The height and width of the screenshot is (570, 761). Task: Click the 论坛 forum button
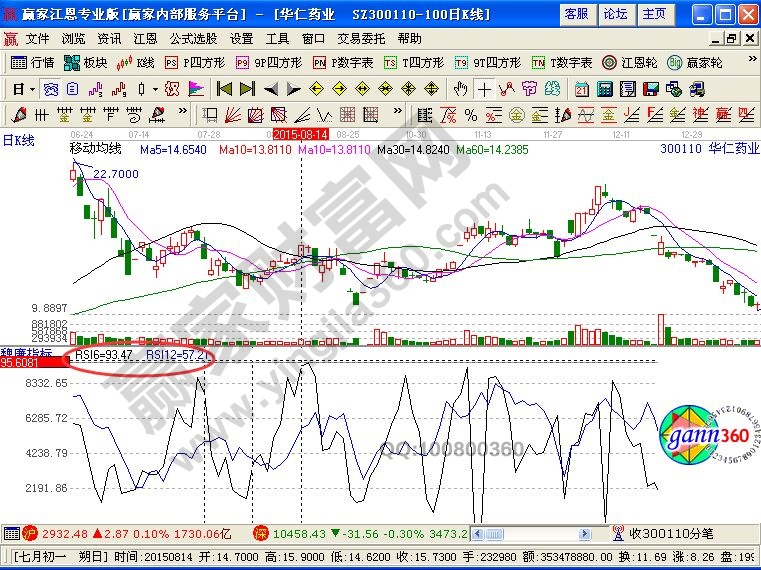615,14
